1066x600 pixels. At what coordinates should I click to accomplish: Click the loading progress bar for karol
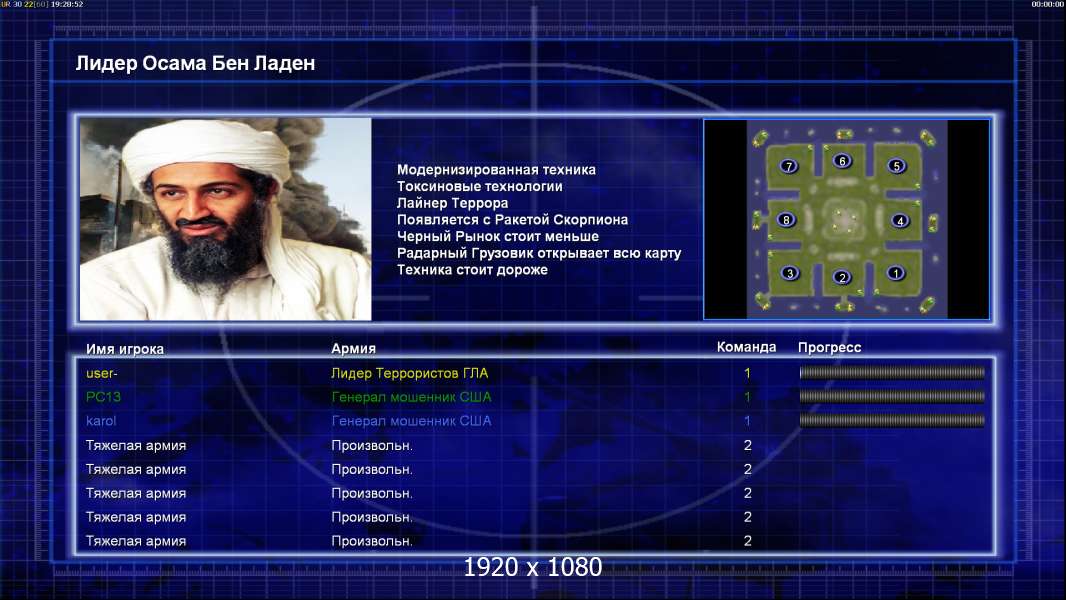pos(892,421)
